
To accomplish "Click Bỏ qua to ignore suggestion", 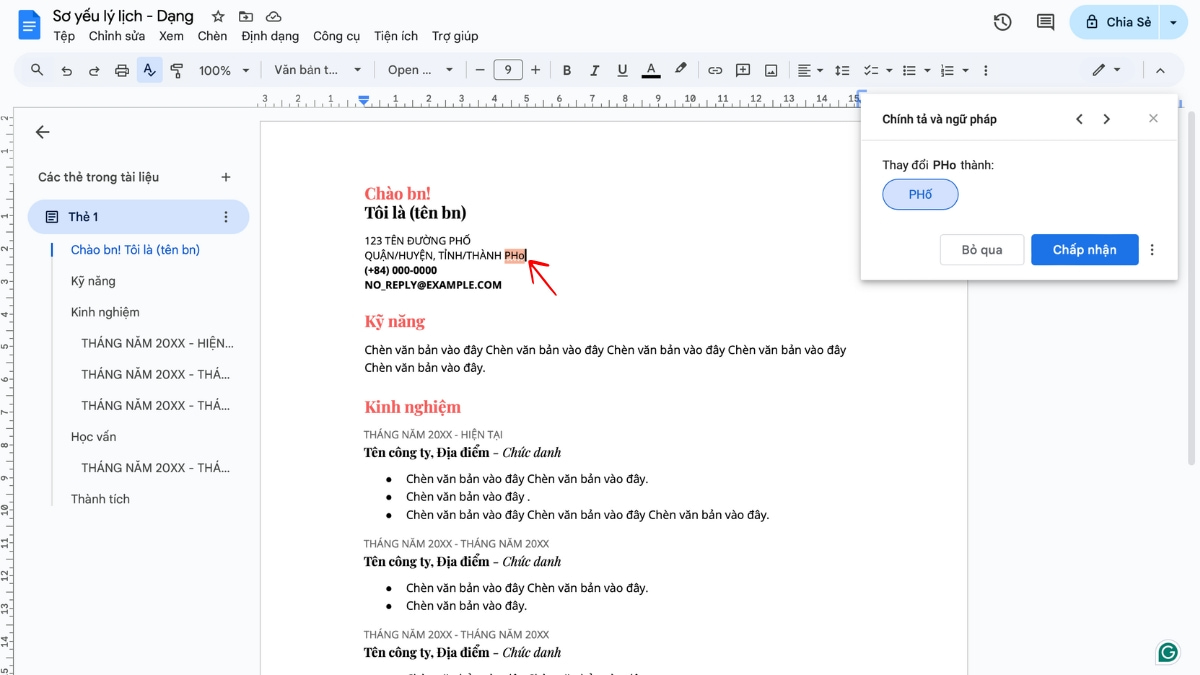I will 982,250.
